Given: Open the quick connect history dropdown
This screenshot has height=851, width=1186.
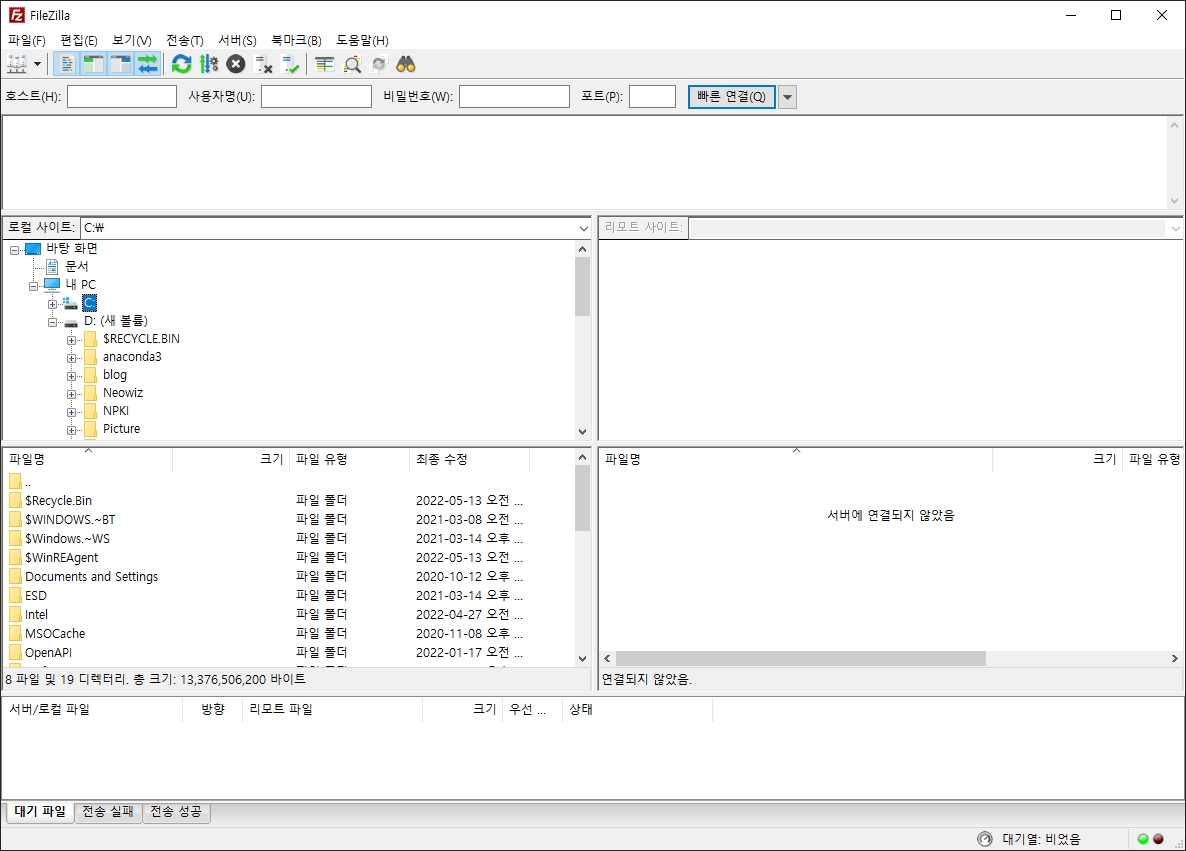Looking at the screenshot, I should (x=787, y=97).
